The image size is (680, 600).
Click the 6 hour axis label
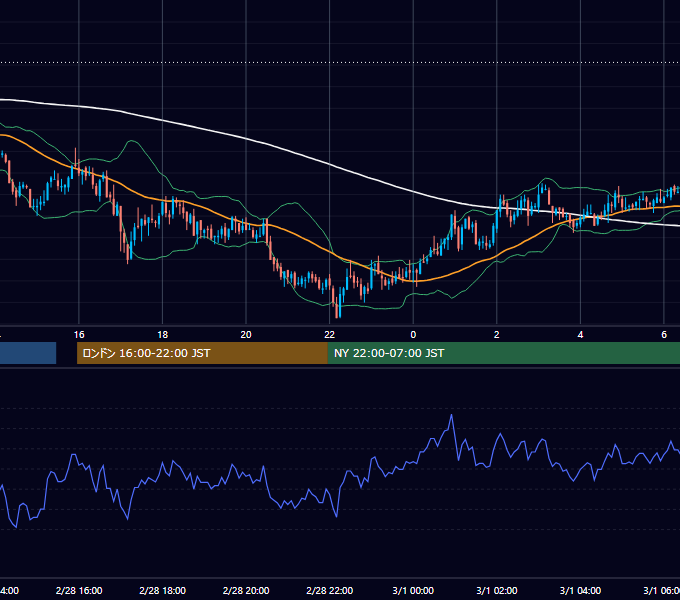pos(664,335)
